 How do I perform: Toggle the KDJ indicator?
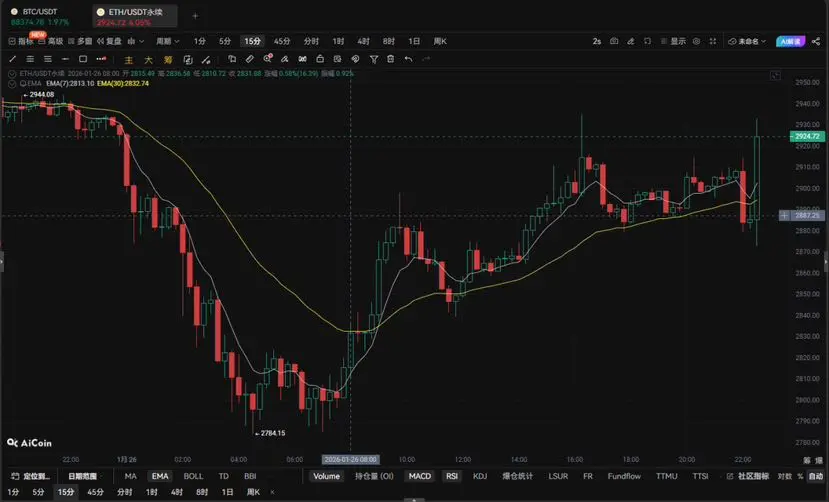point(480,476)
